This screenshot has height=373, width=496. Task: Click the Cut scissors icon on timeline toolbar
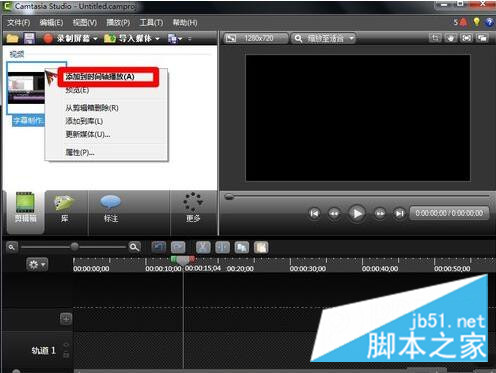pos(203,247)
